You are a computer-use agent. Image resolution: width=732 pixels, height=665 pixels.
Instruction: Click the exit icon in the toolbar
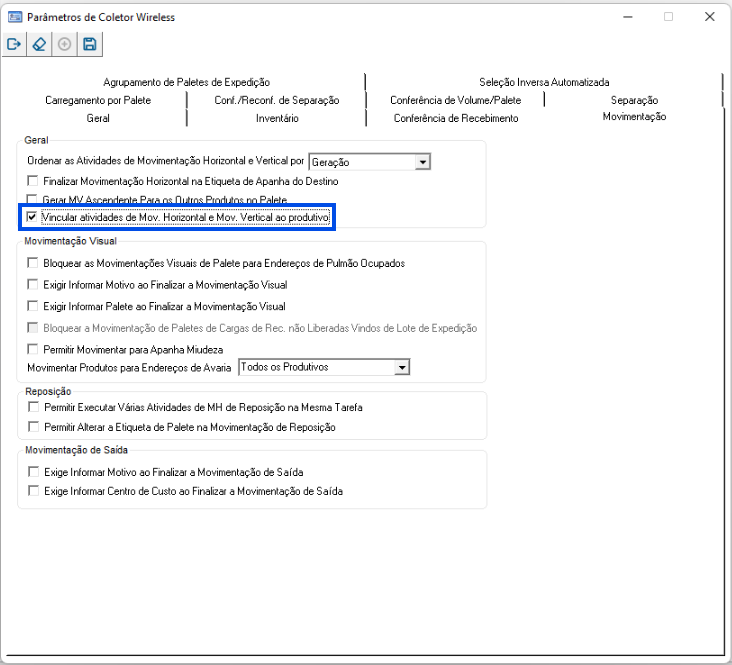click(x=14, y=44)
